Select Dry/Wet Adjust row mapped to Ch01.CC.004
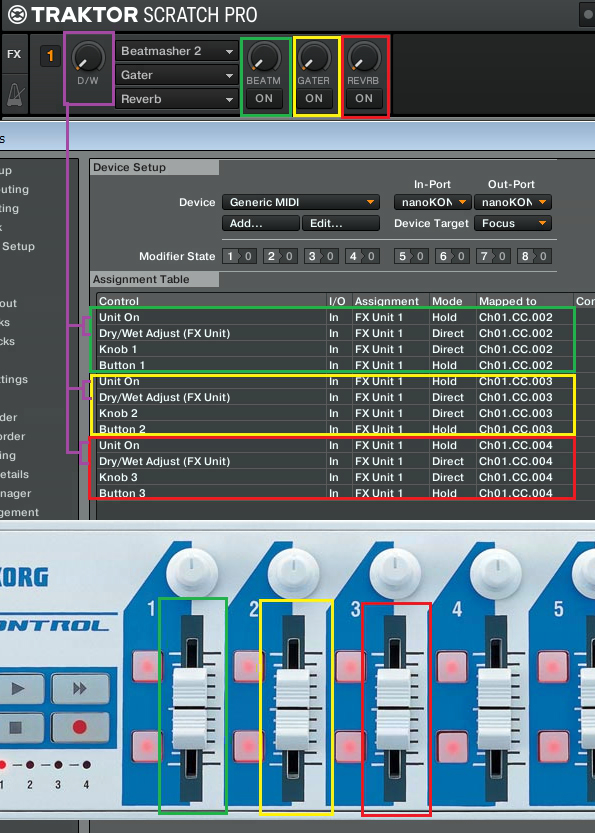This screenshot has width=595, height=833. (x=335, y=461)
